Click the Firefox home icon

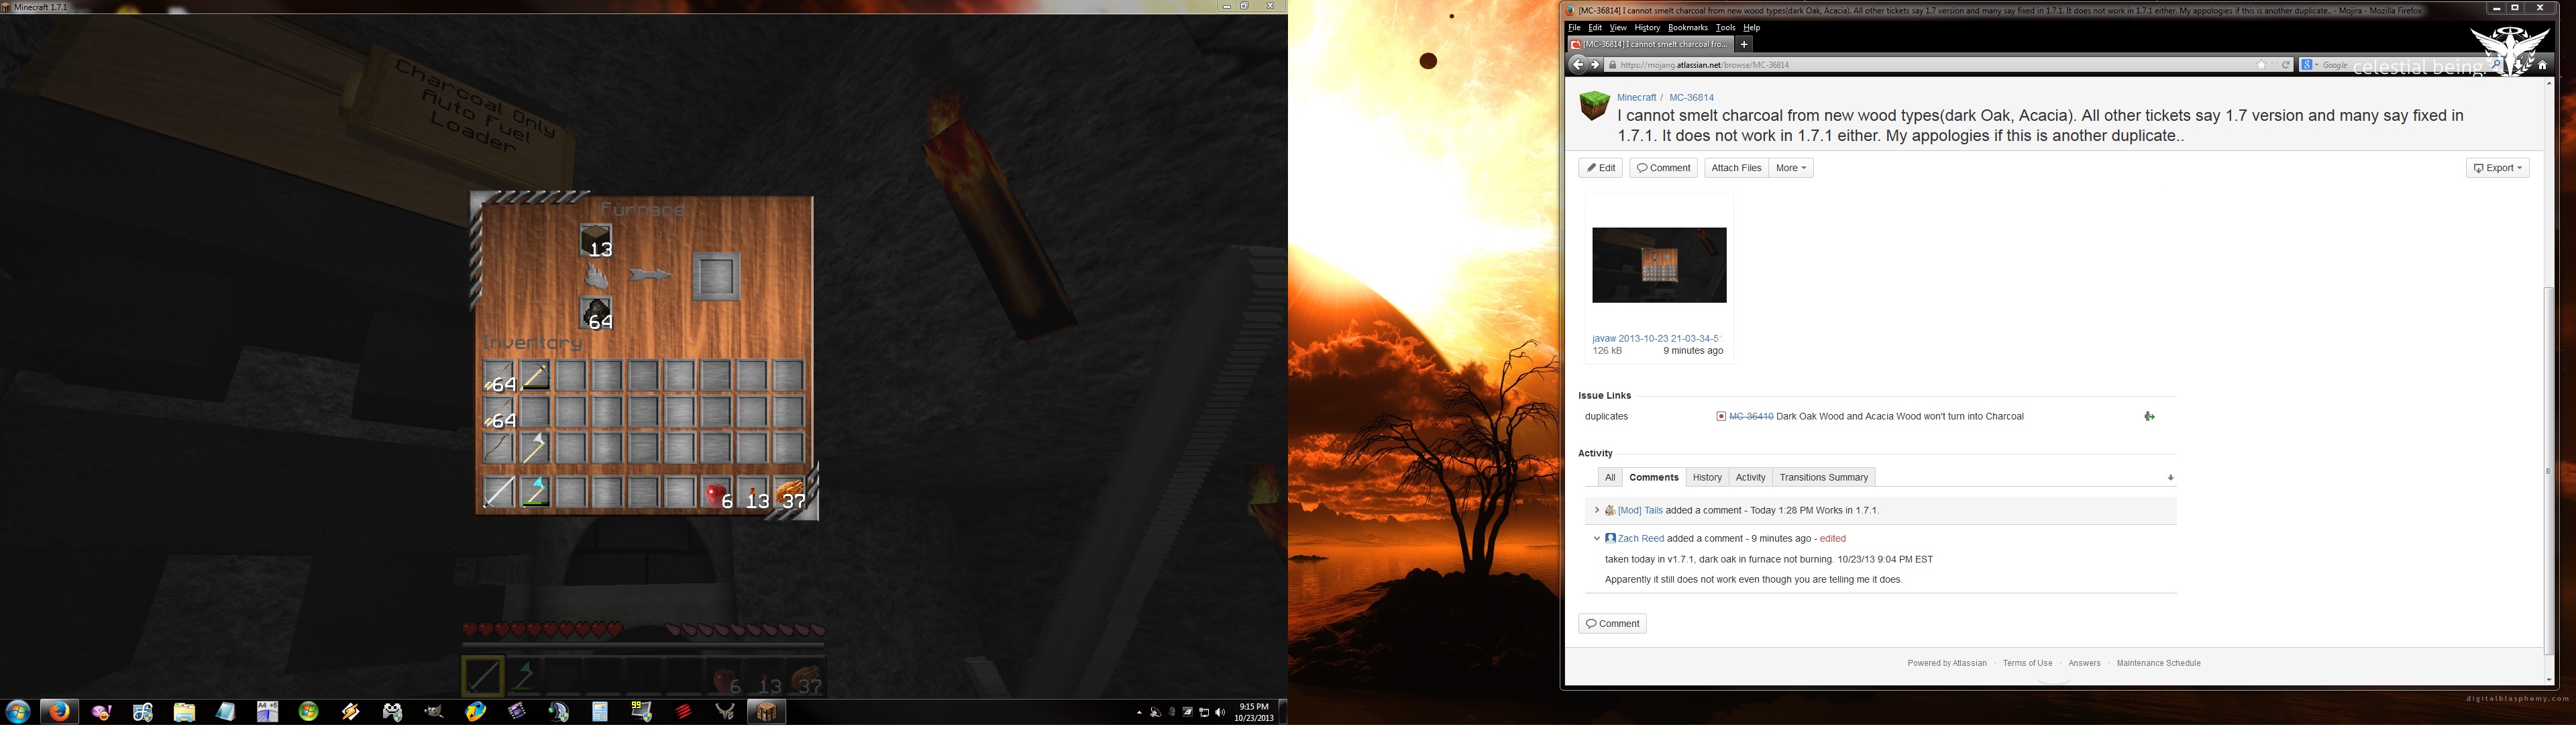coord(2542,65)
